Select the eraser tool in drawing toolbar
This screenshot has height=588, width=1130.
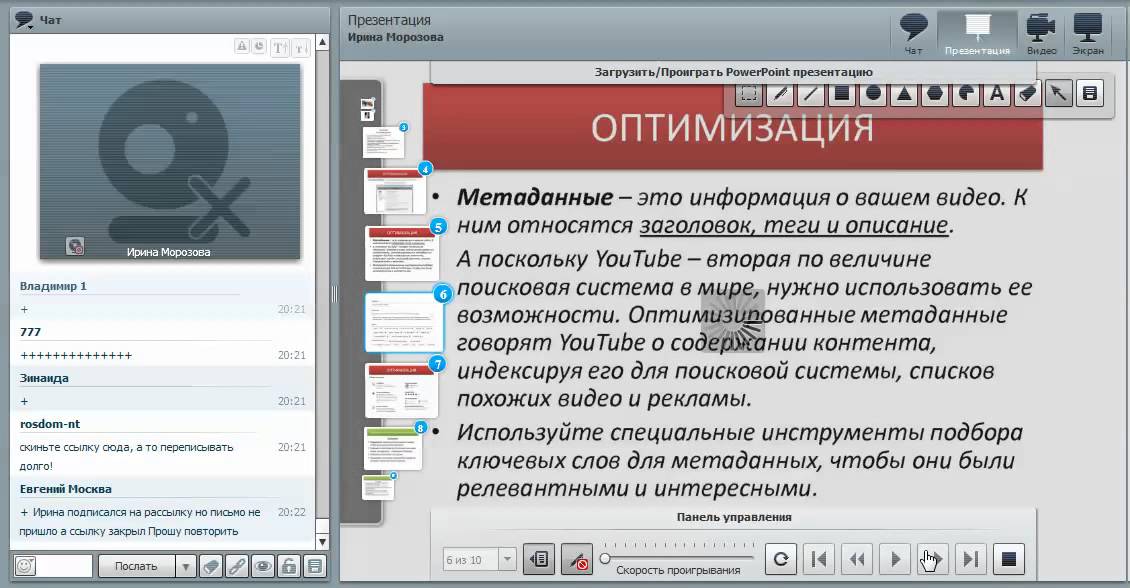pyautogui.click(x=1028, y=94)
